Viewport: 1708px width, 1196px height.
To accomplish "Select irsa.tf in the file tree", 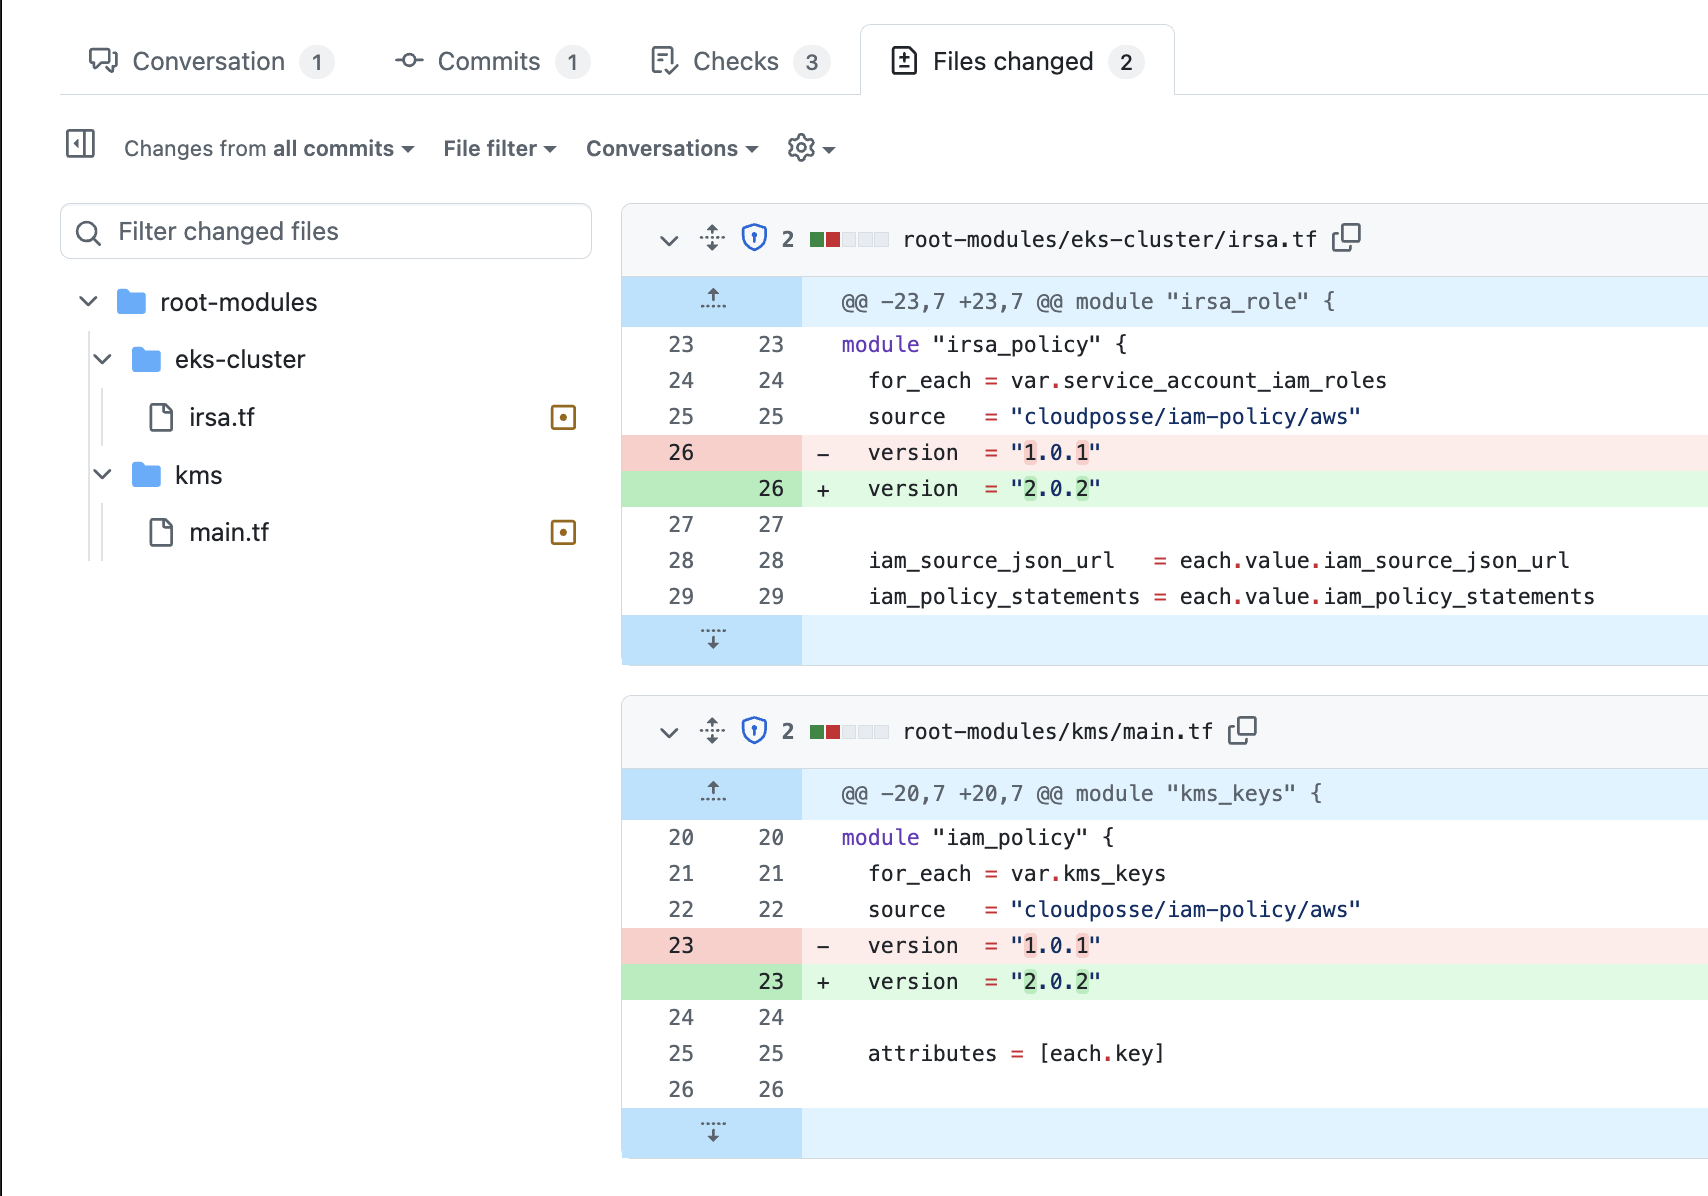I will point(222,417).
